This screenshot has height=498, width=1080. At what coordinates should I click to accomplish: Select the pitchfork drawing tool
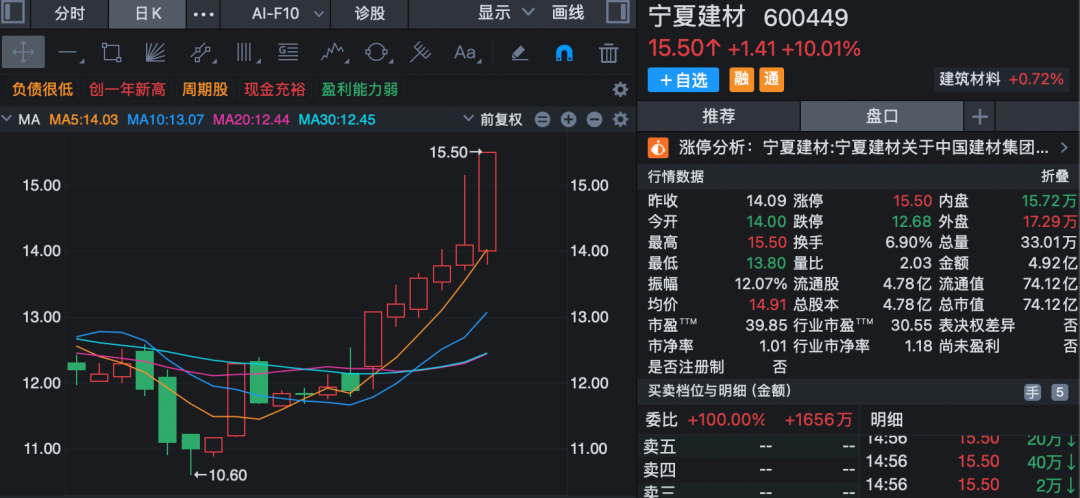422,52
